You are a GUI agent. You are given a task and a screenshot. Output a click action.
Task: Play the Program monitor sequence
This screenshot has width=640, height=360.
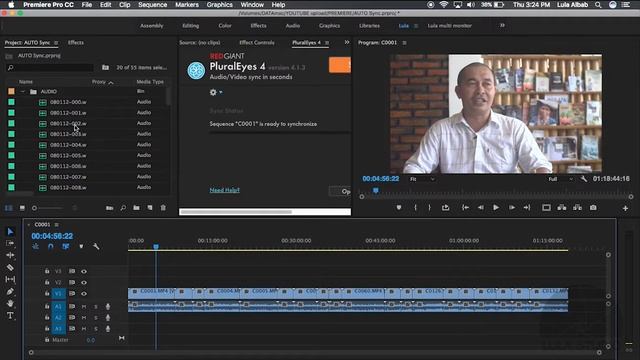click(x=496, y=208)
